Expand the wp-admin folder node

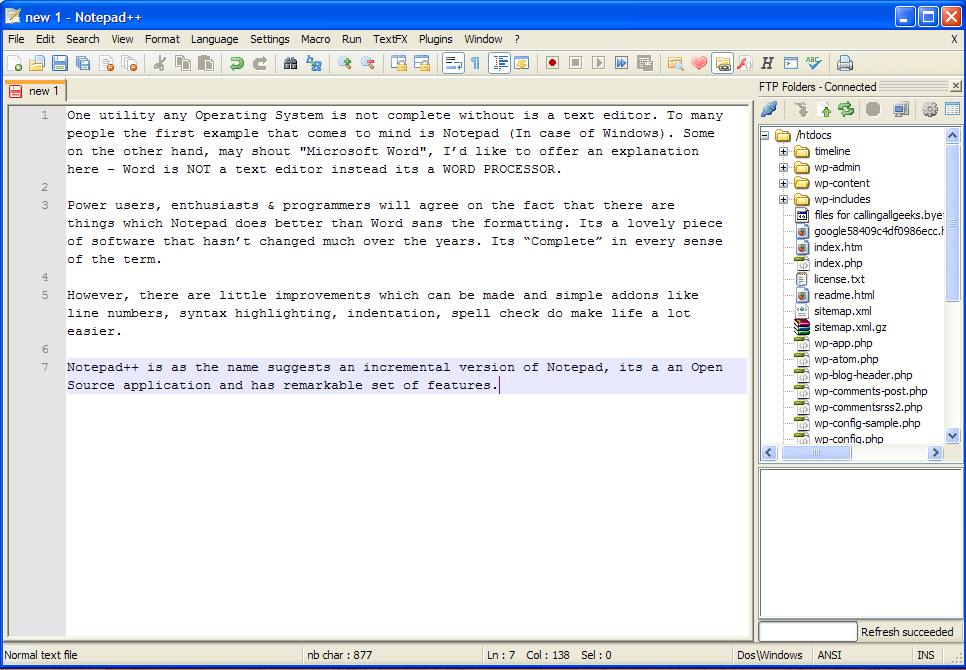click(x=783, y=167)
